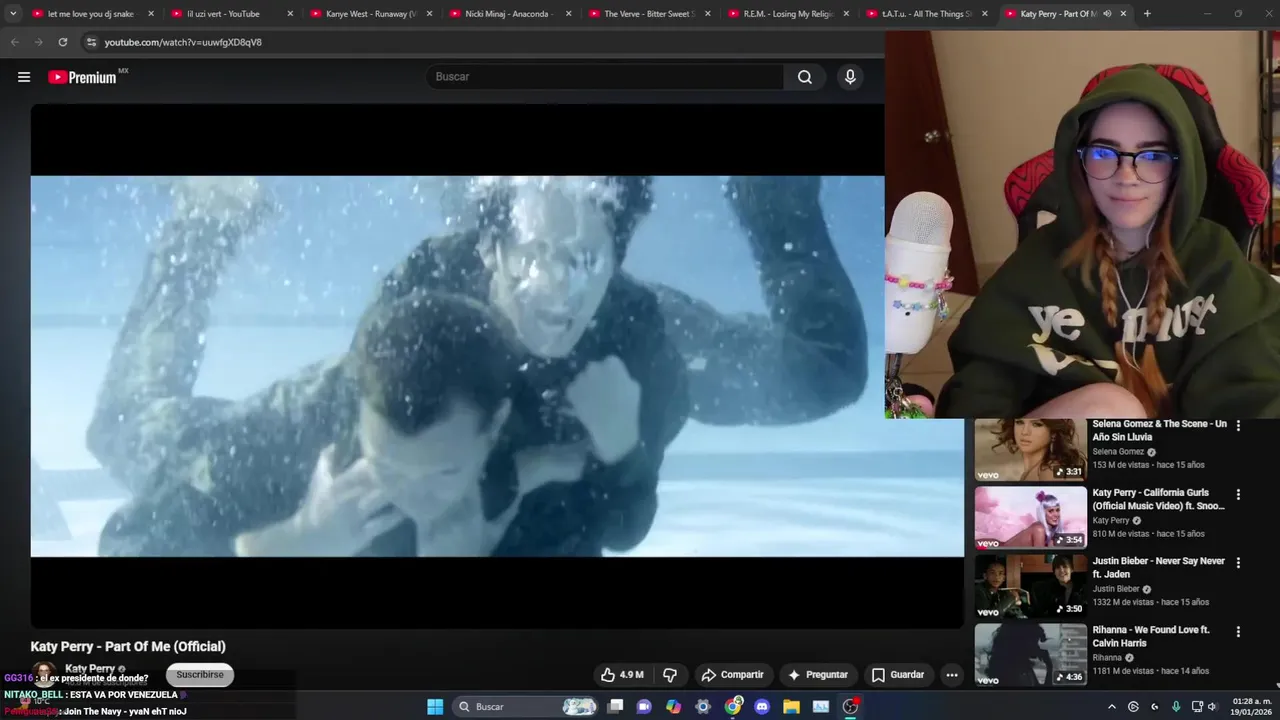Open the YouTube hamburger guide menu
Screen dimensions: 1280x720
click(24, 77)
